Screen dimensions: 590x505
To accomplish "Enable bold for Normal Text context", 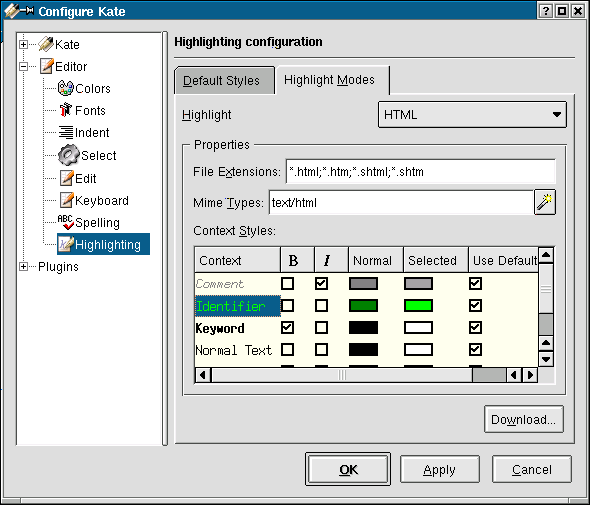I will click(287, 350).
